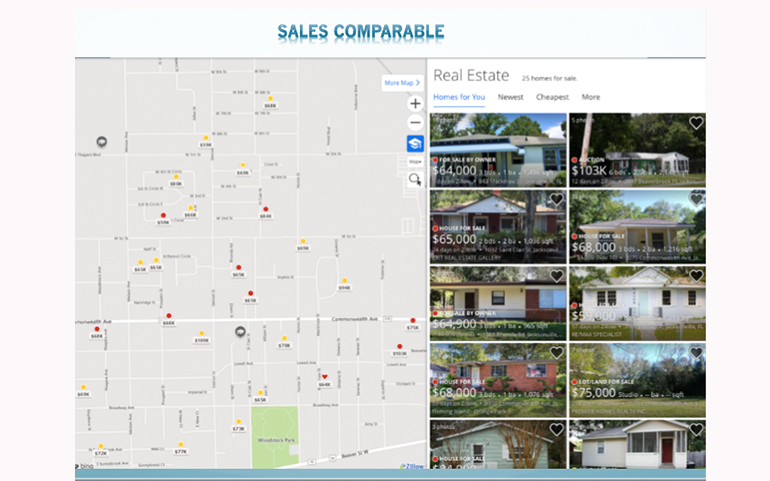Favorite the $103K auction listing heart
Screen dimensions: 770x481
click(696, 123)
